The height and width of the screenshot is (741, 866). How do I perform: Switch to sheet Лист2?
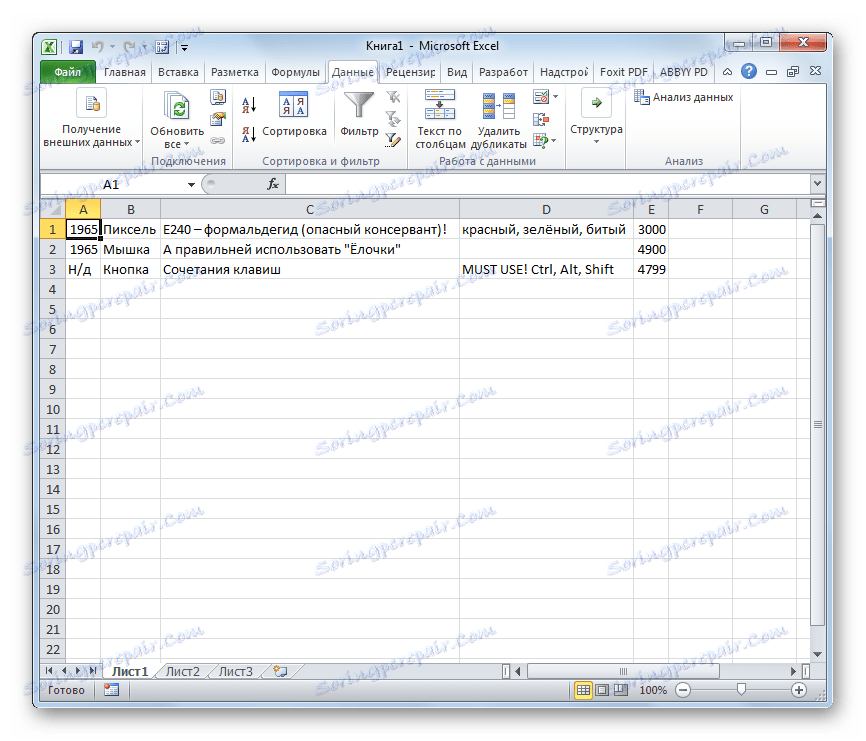pos(183,671)
